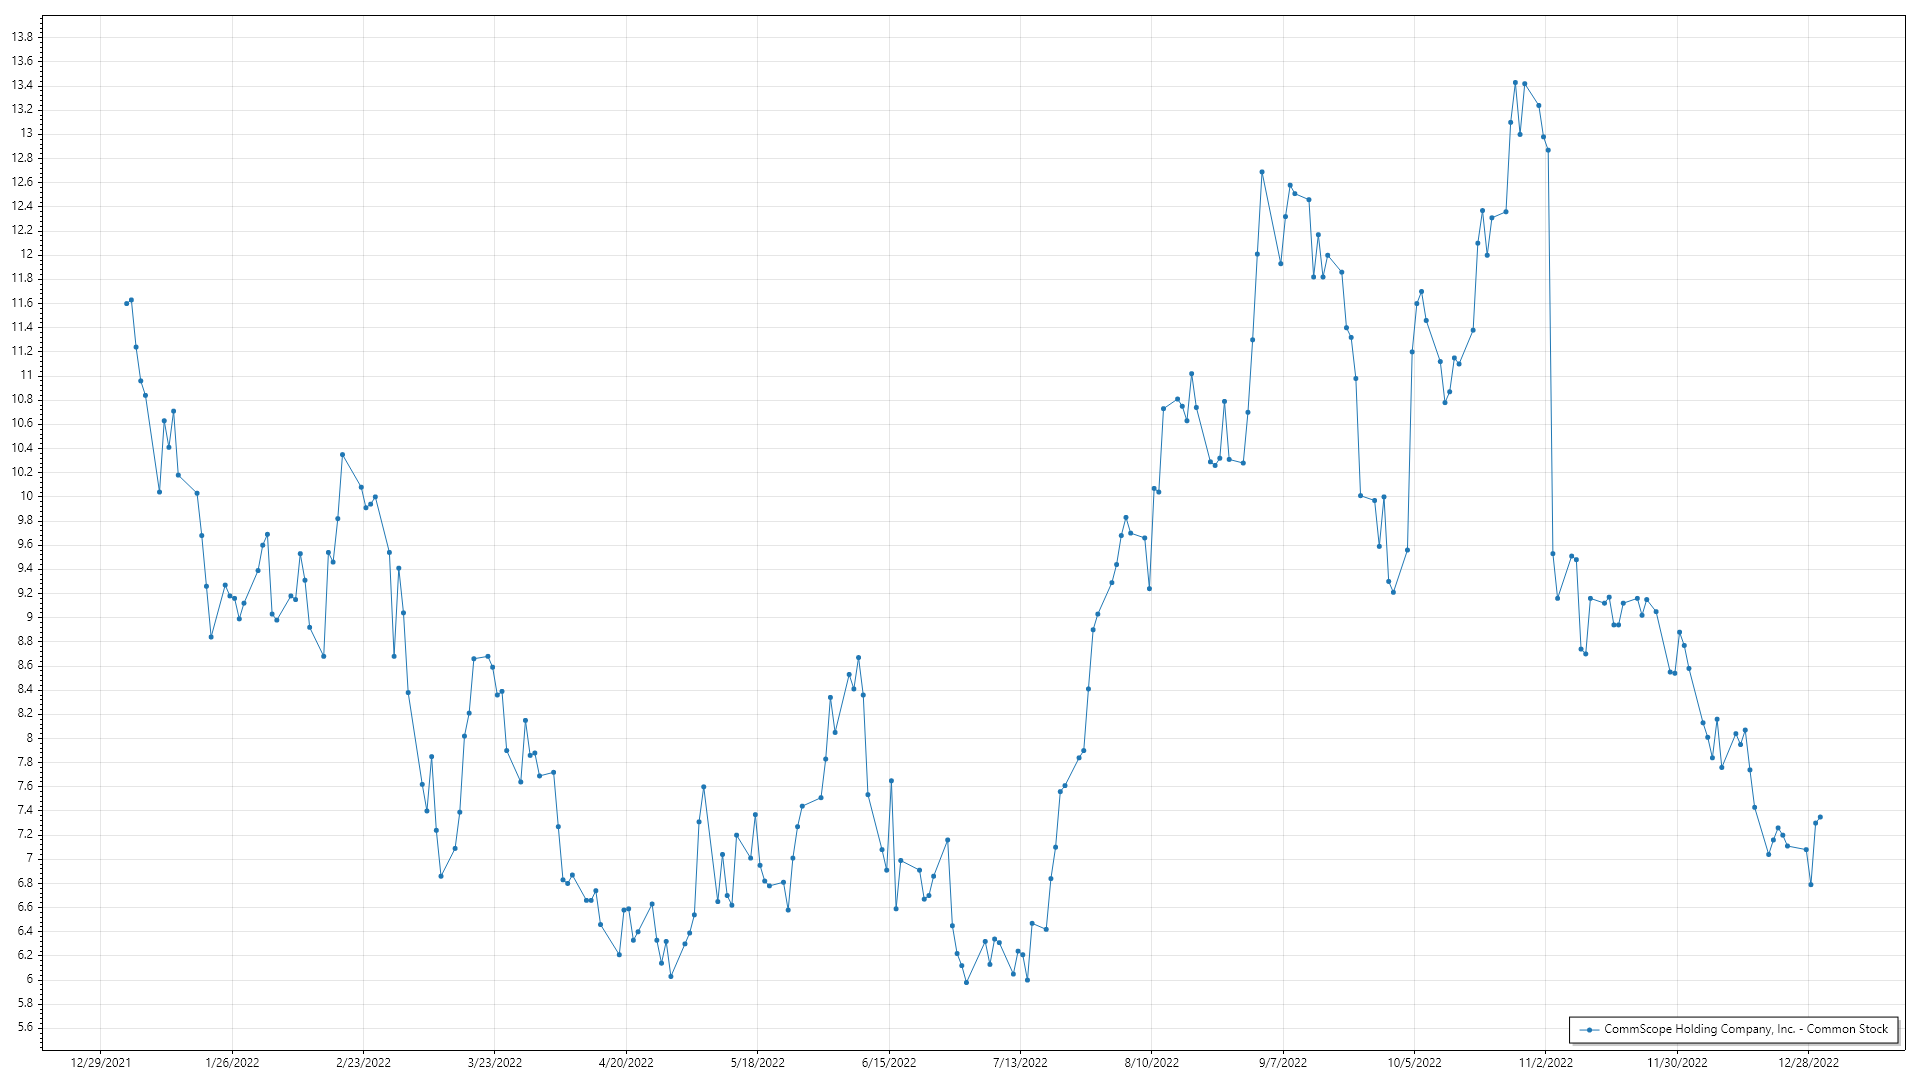Click the 9.2 y-axis value label
Screen dimensions: 1920x1080
pyautogui.click(x=25, y=593)
